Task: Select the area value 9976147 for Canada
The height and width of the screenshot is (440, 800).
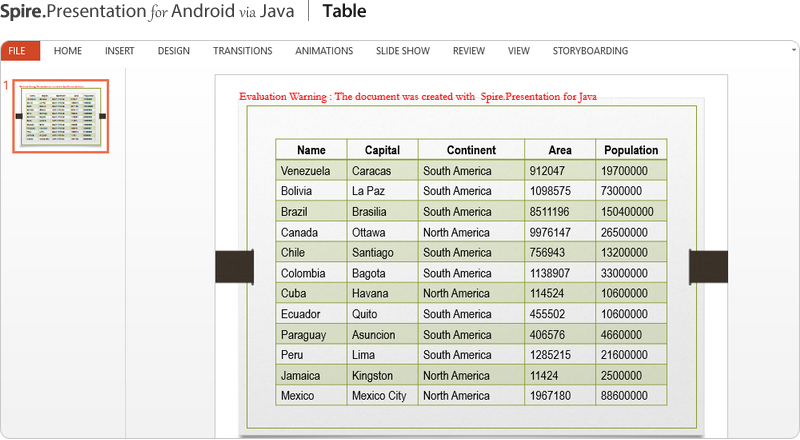Action: [551, 232]
